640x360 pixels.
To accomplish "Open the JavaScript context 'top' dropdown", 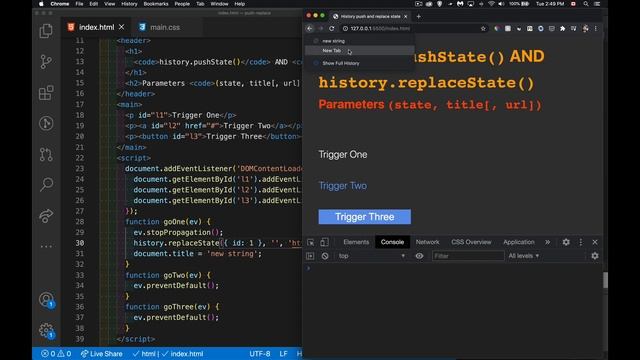I will click(371, 256).
